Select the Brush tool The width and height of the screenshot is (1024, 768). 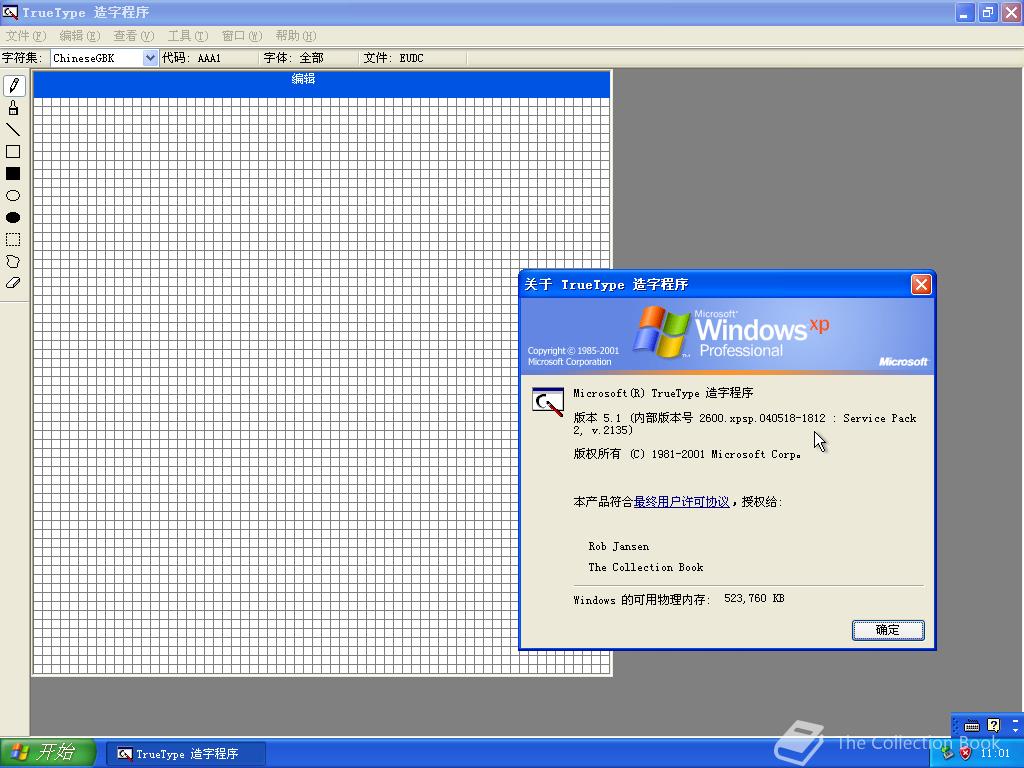[14, 108]
